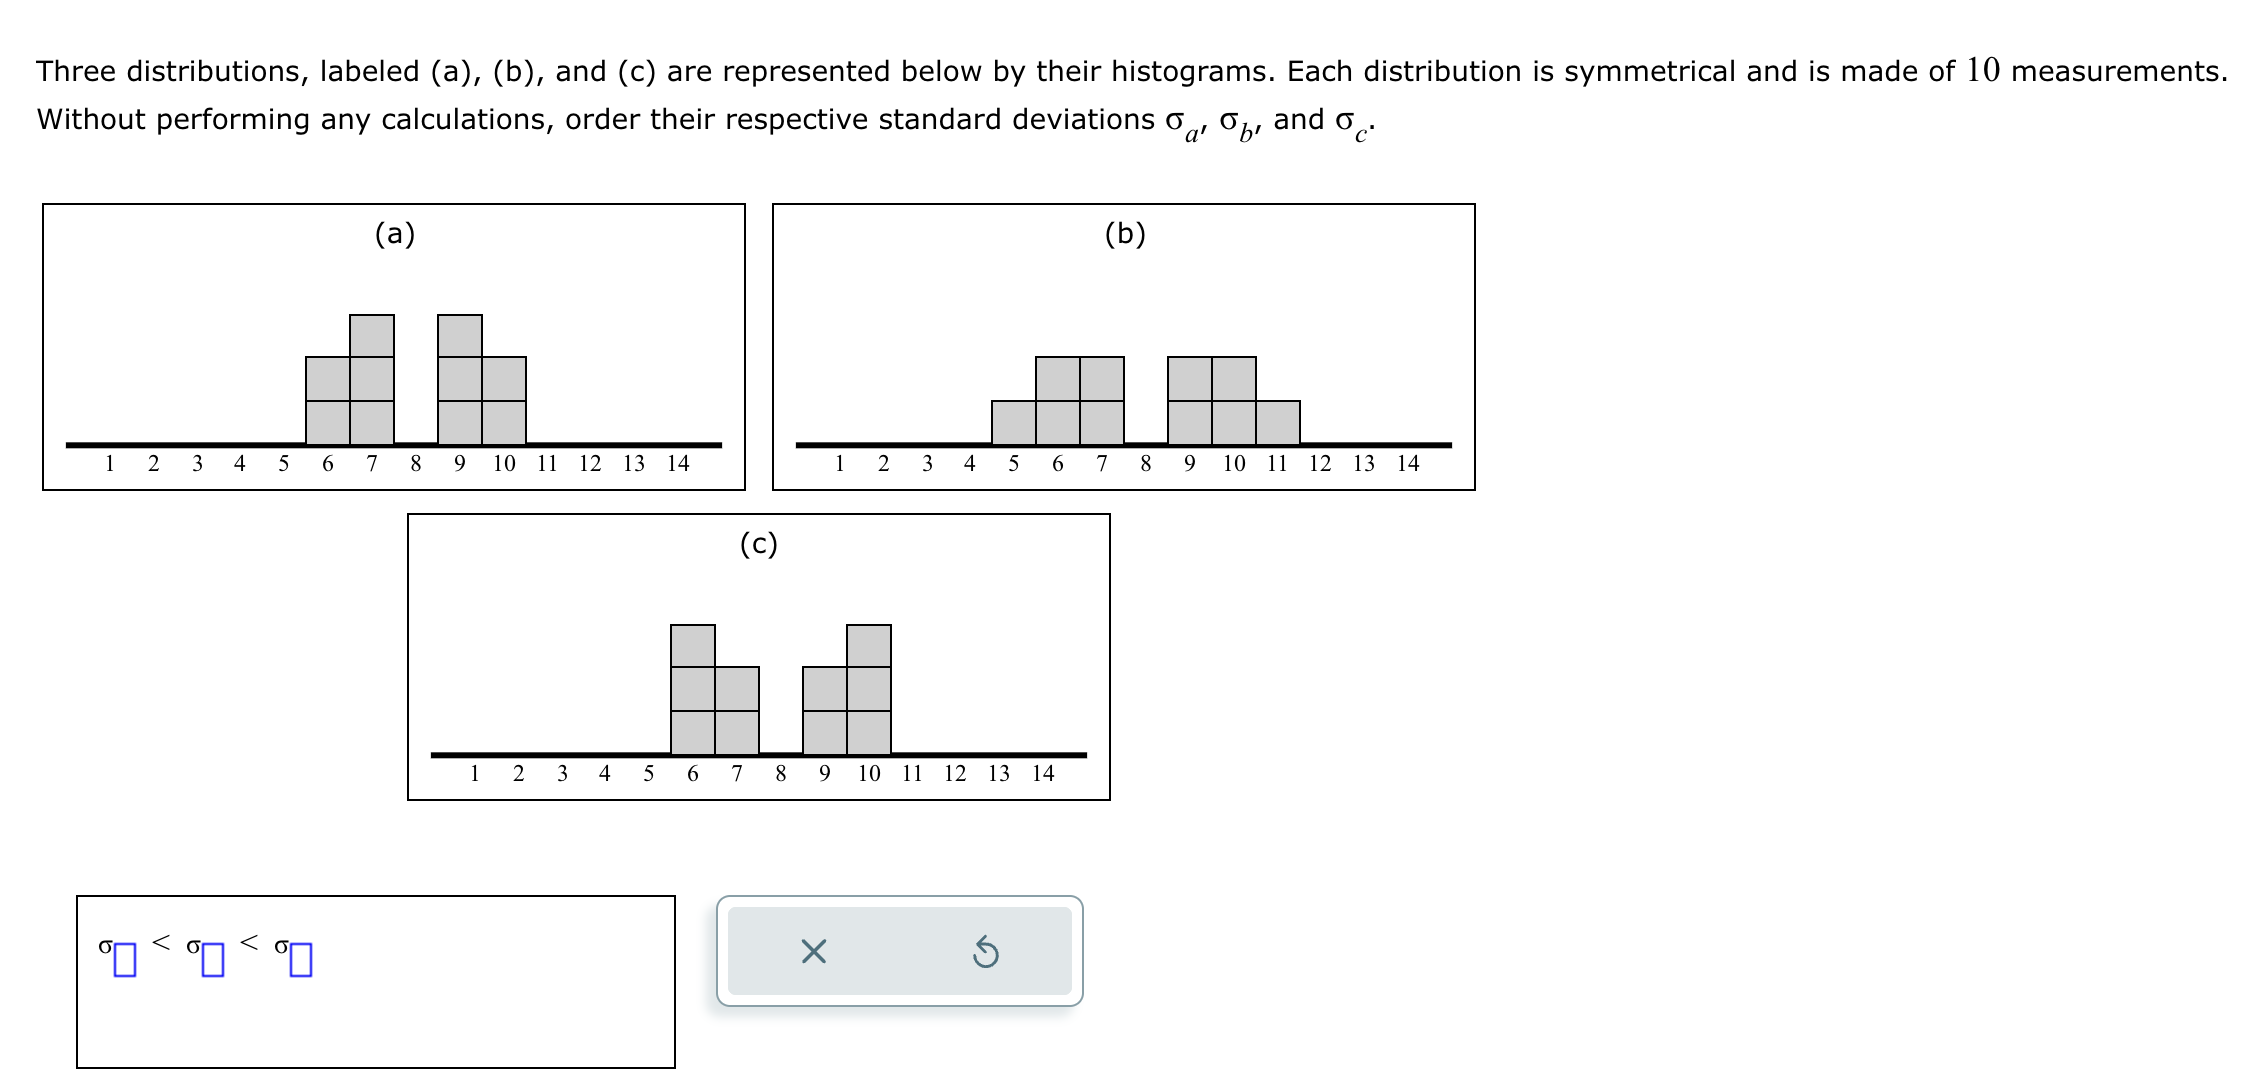Click the undo reset arrow icon

click(x=985, y=952)
